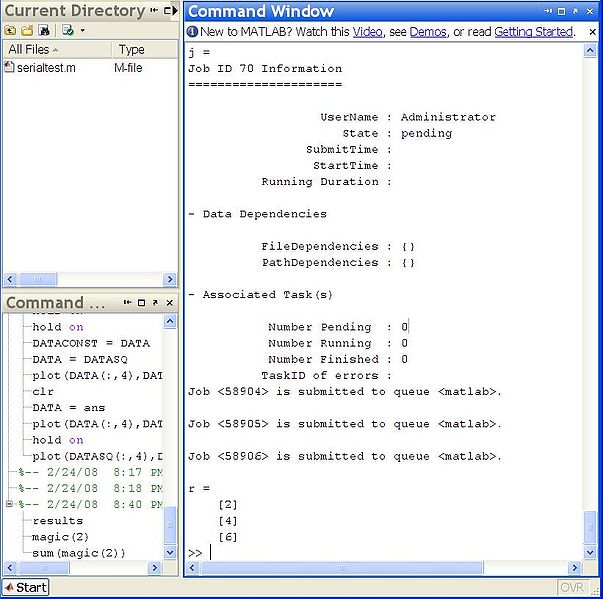Open the MATLAB Start menu button
The width and height of the screenshot is (603, 599).
pyautogui.click(x=26, y=587)
